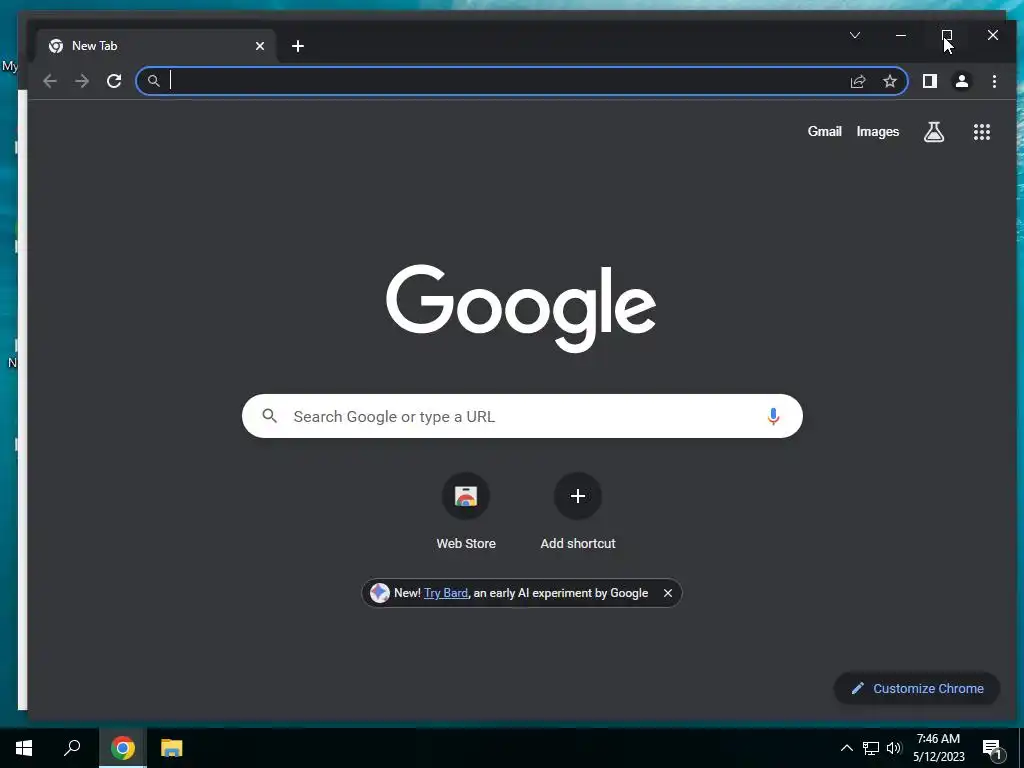Focus the Search Google or type a URL box

522,416
